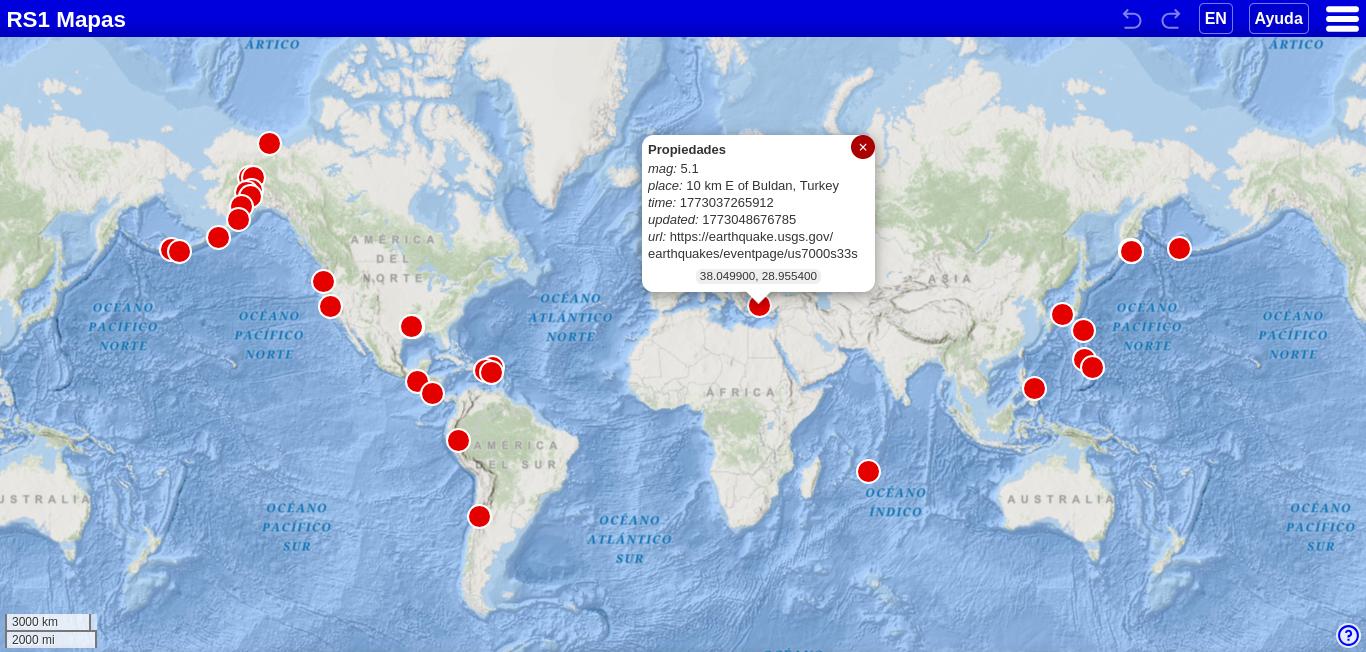1366x652 pixels.
Task: Click the question mark help icon
Action: pyautogui.click(x=1348, y=635)
